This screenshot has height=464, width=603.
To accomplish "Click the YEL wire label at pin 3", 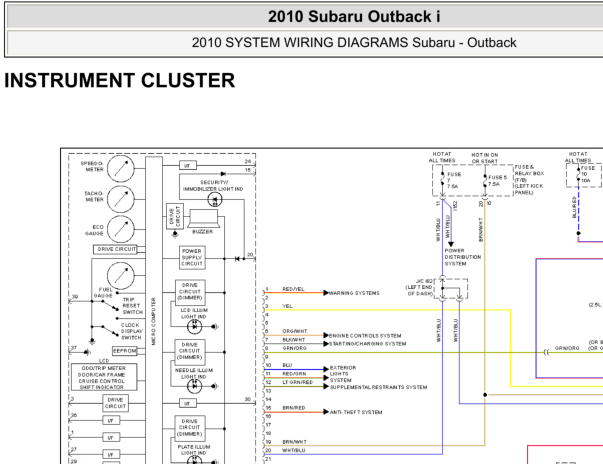I will [x=287, y=306].
